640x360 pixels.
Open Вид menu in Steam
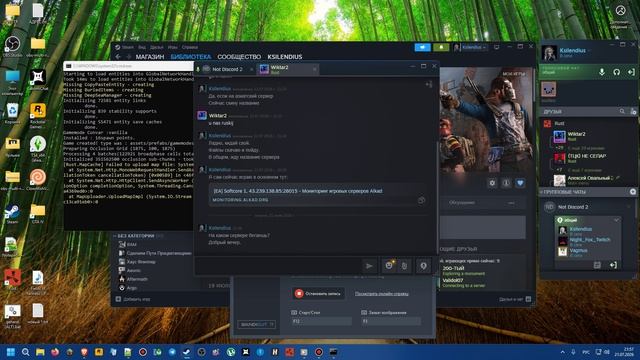[142, 47]
